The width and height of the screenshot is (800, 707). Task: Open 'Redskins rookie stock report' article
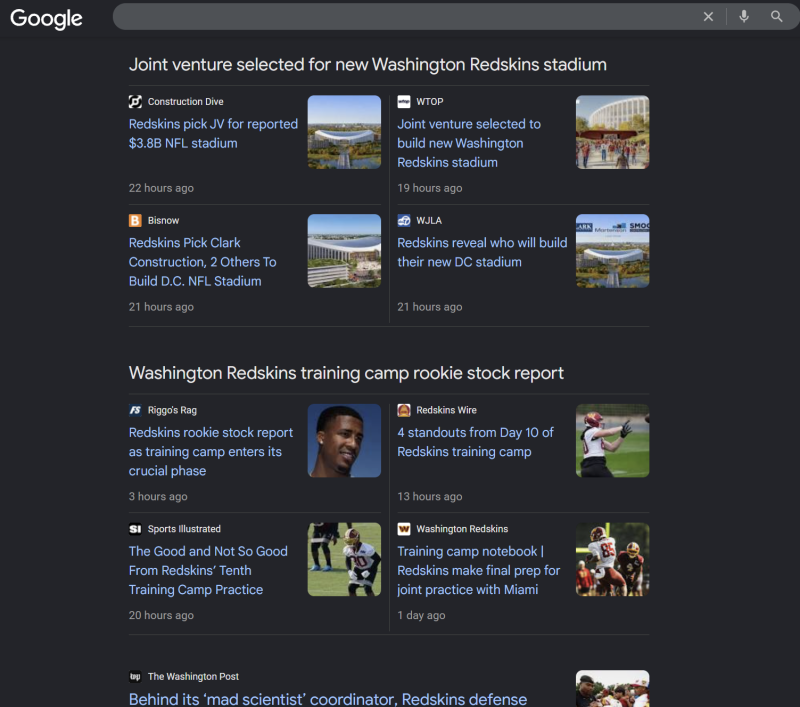click(211, 451)
